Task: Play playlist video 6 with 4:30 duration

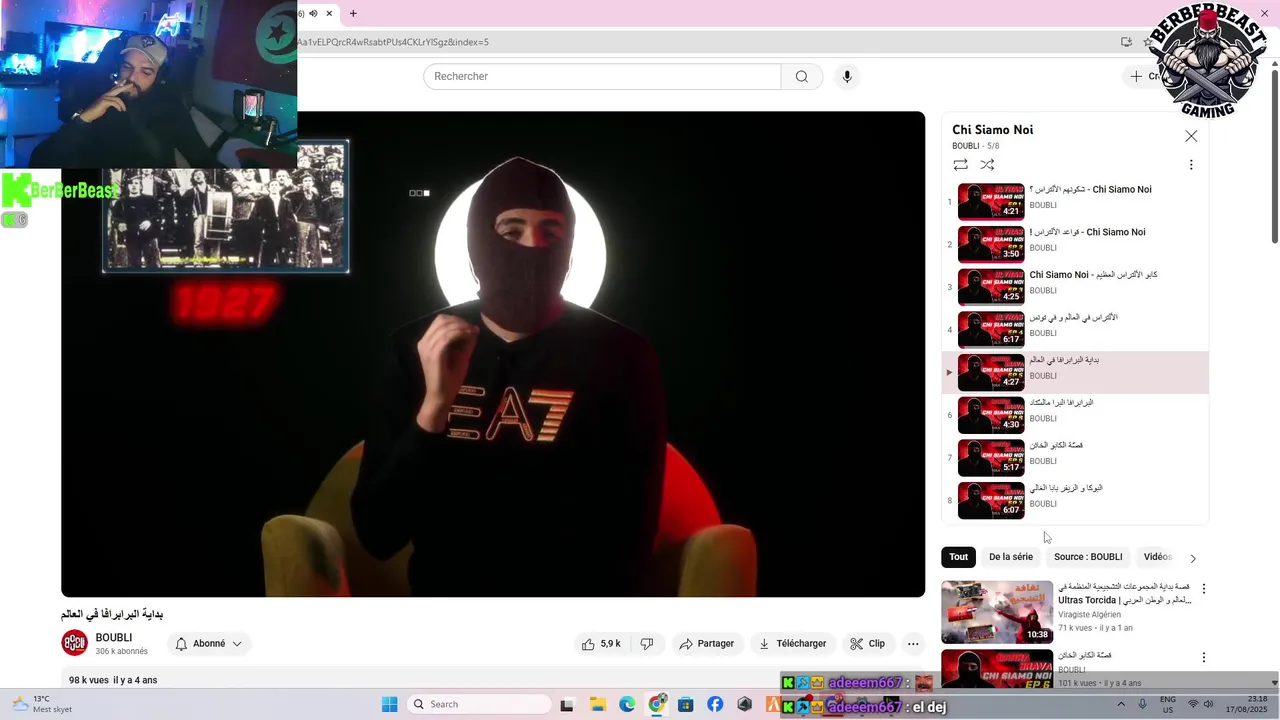Action: tap(991, 415)
